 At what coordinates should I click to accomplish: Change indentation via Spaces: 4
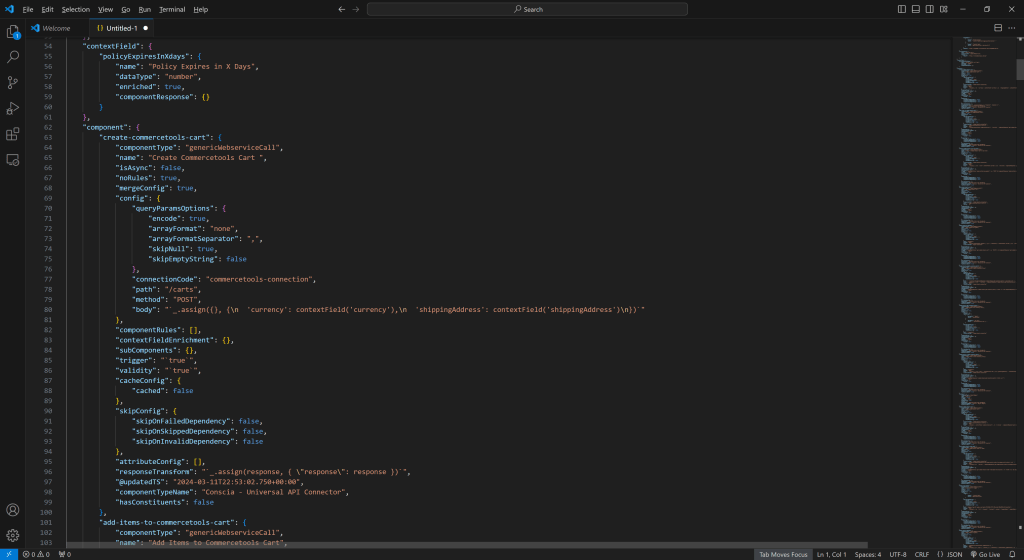[x=868, y=554]
